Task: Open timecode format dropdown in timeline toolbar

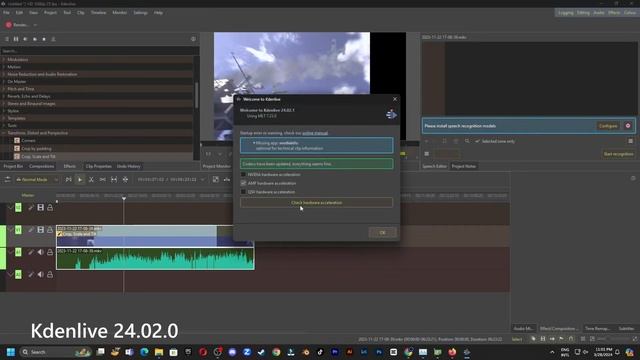Action: click(x=202, y=180)
